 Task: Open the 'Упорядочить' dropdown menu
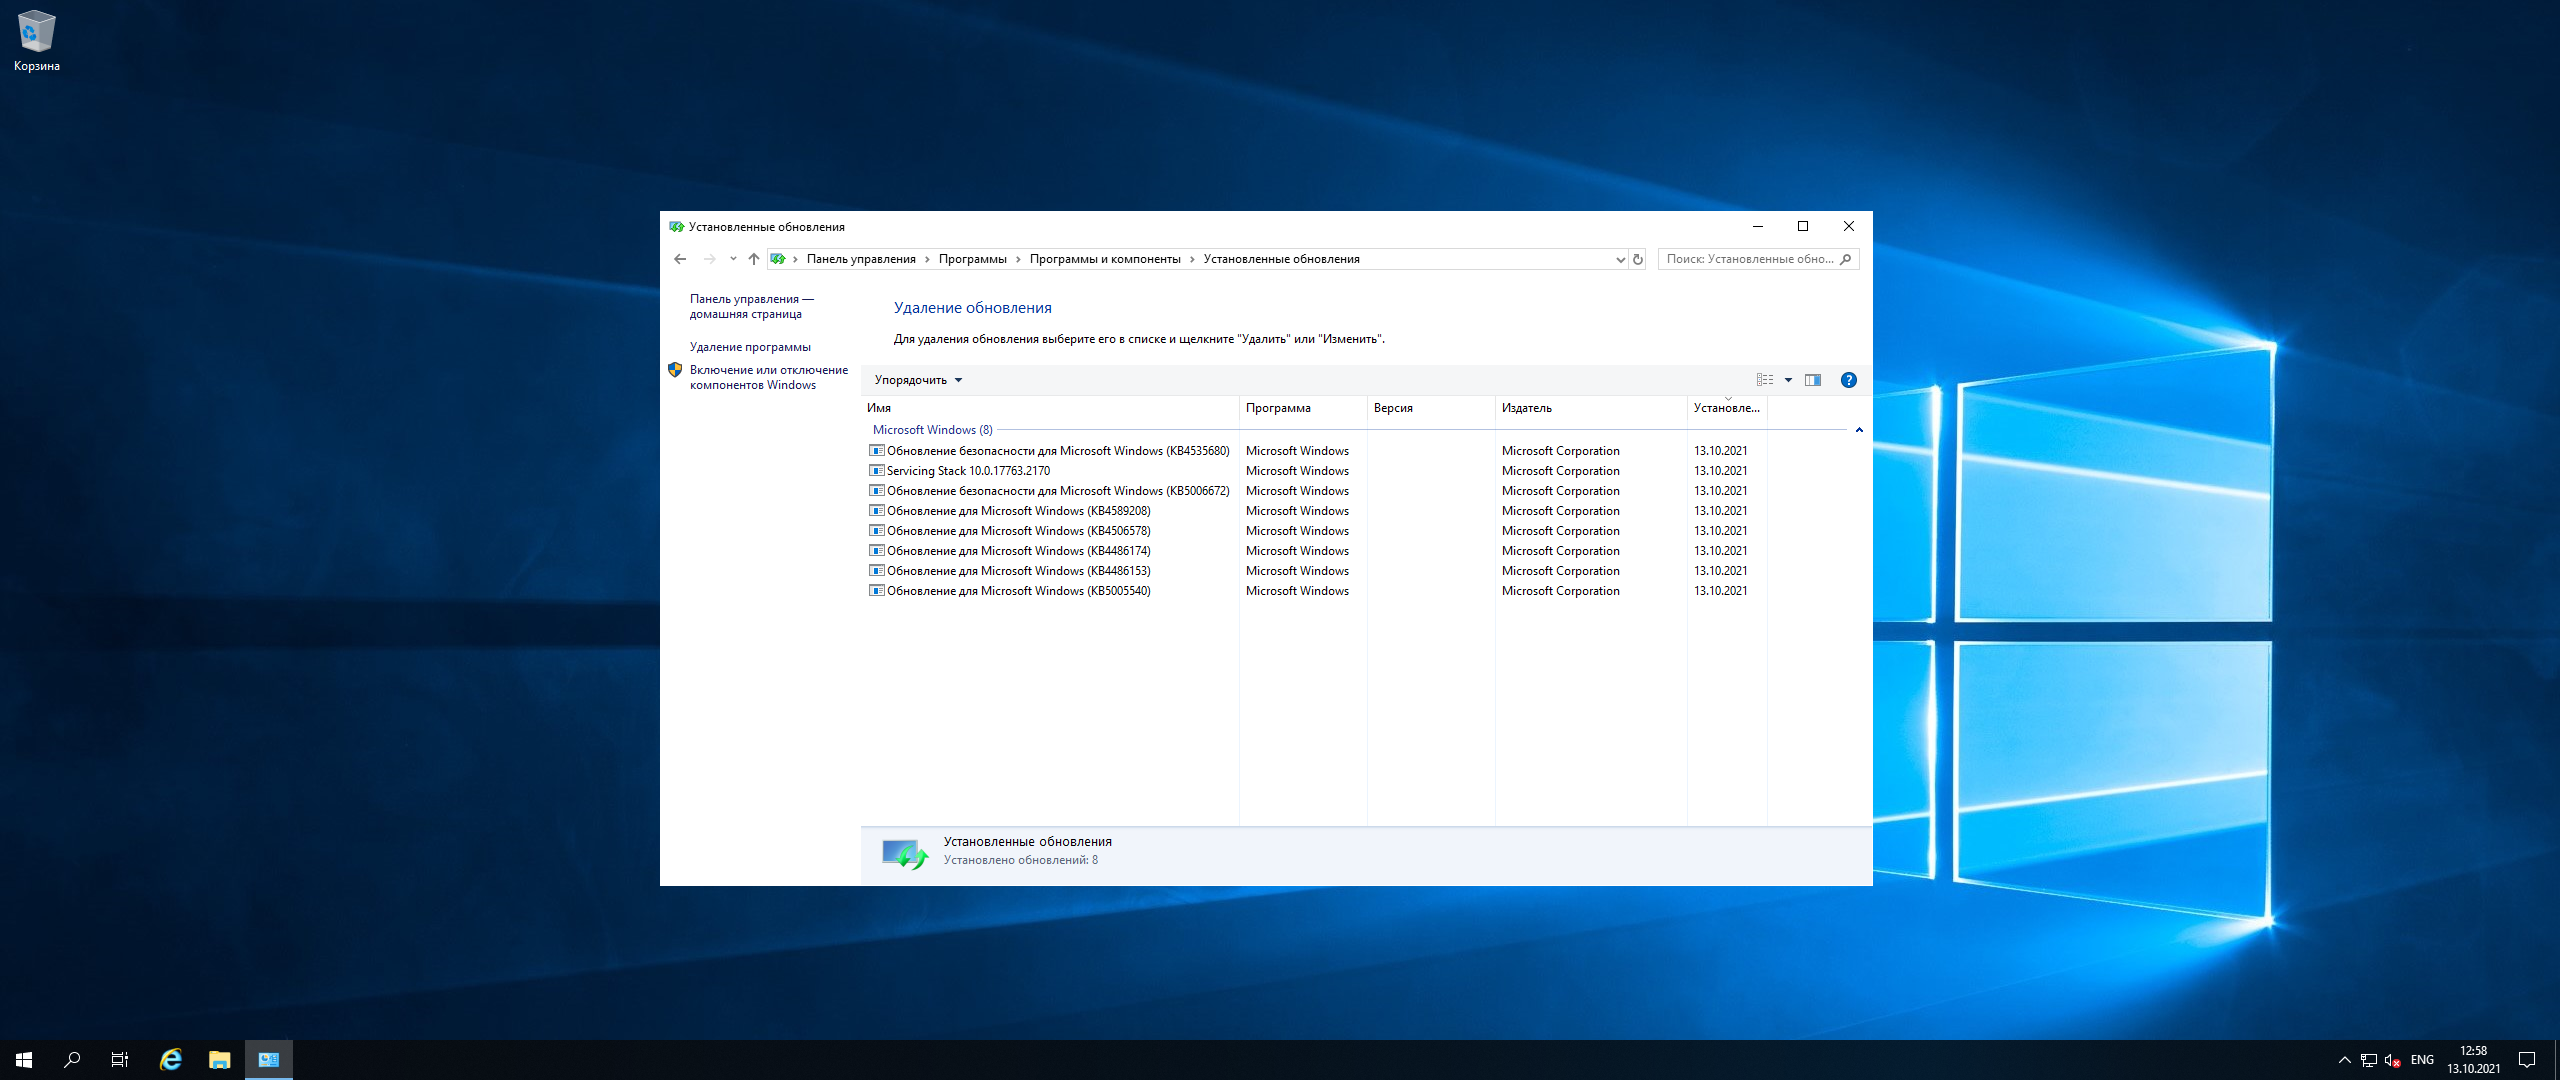point(918,380)
